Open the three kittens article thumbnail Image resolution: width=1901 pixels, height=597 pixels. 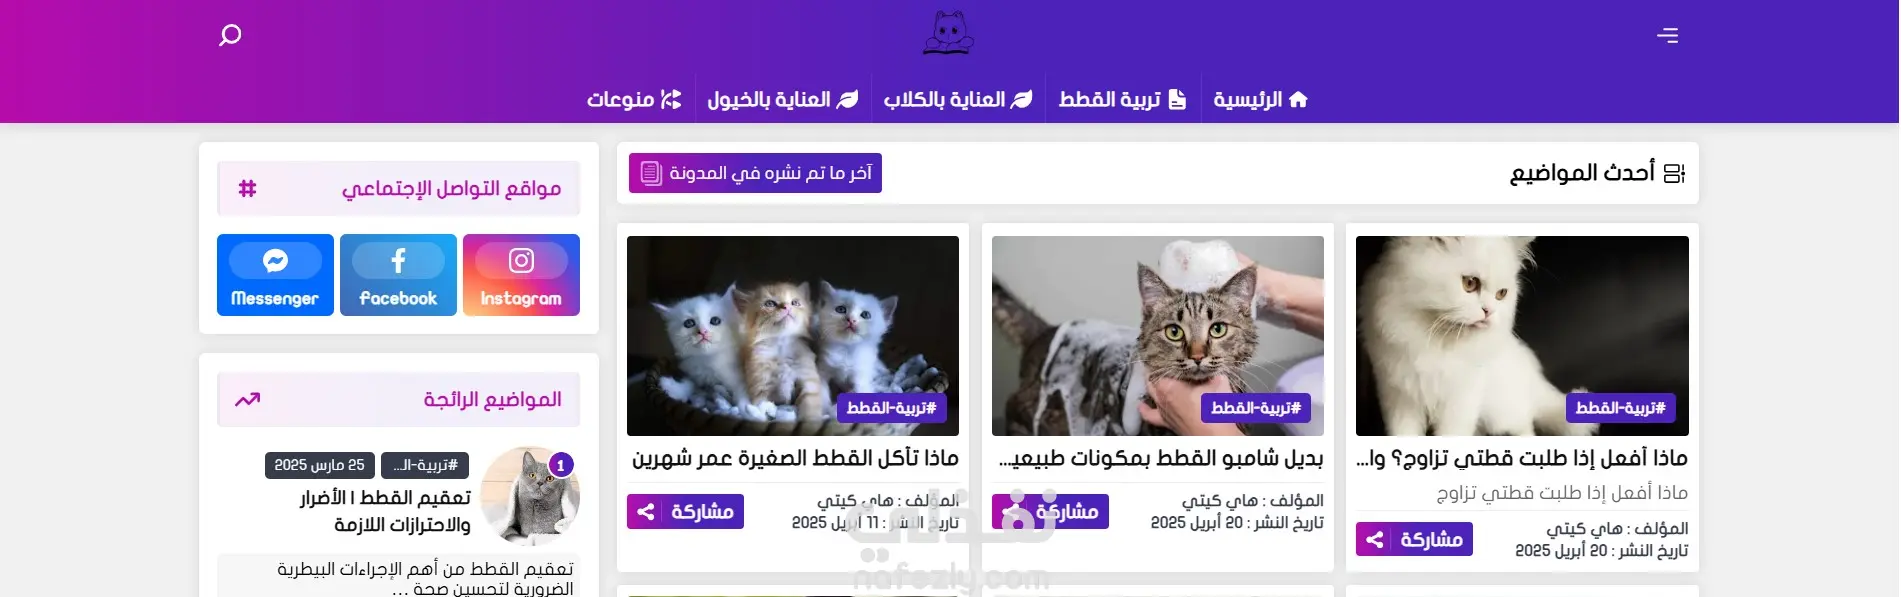793,336
